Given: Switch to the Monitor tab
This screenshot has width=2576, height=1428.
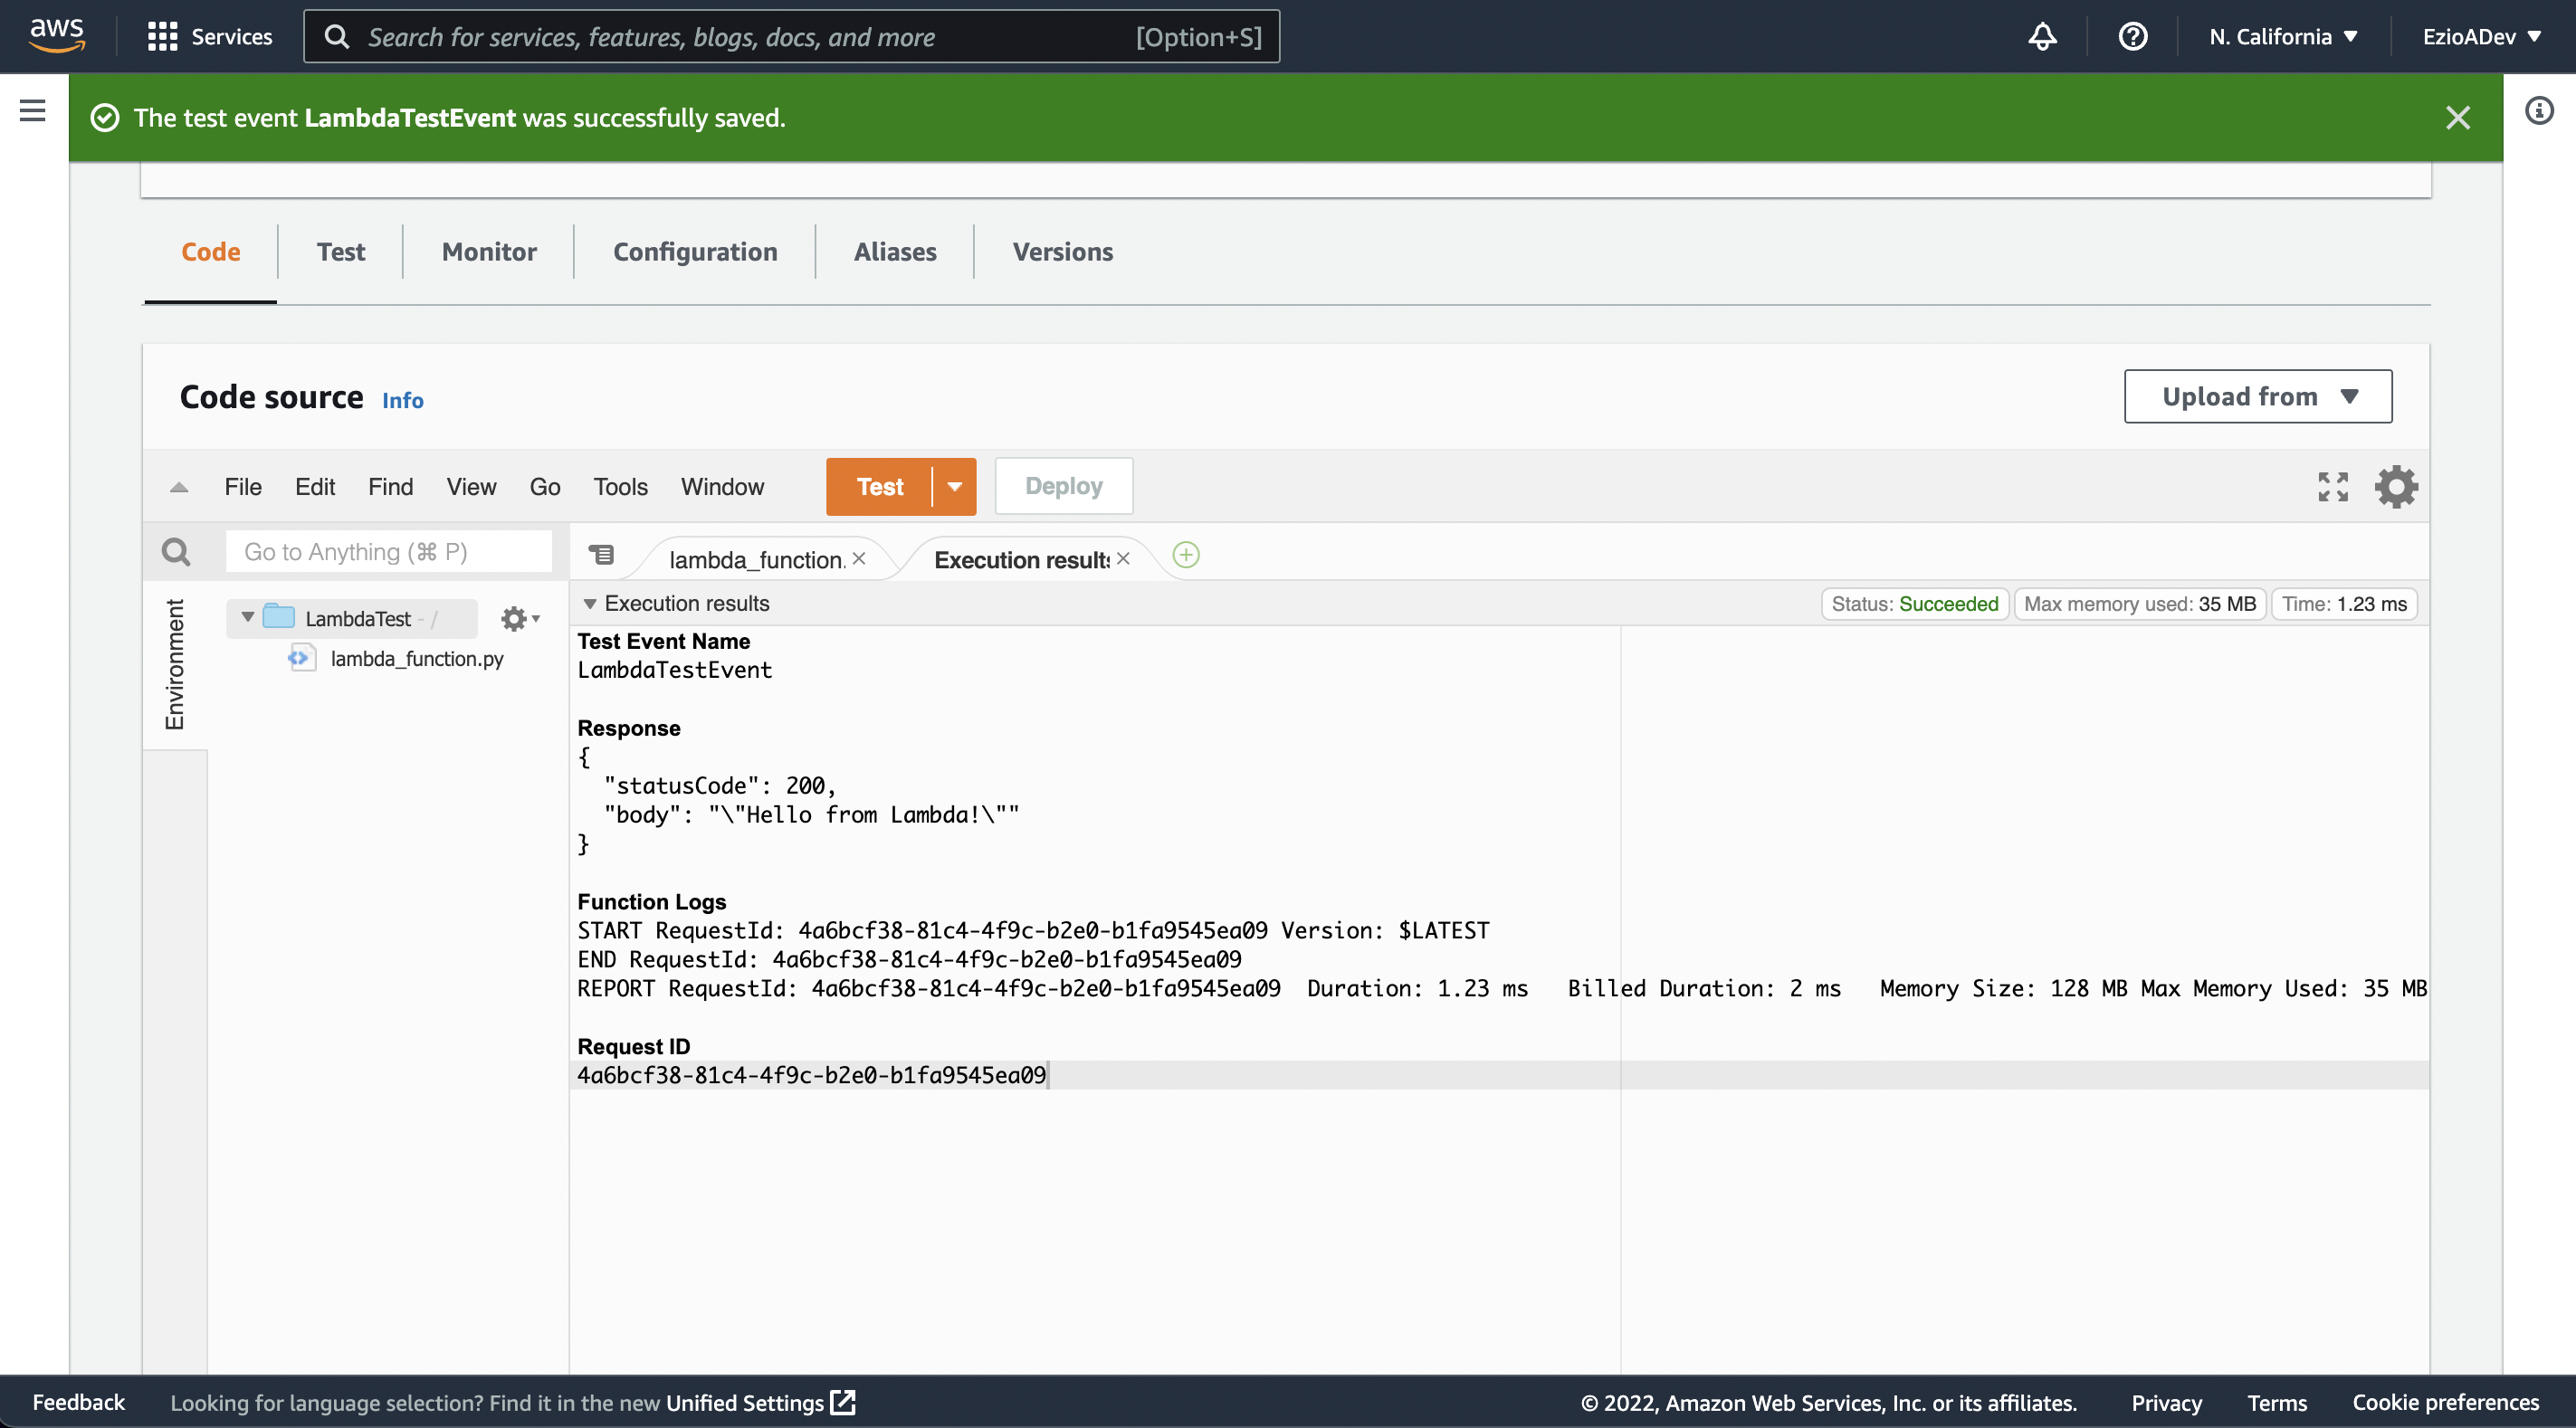Looking at the screenshot, I should pyautogui.click(x=487, y=250).
